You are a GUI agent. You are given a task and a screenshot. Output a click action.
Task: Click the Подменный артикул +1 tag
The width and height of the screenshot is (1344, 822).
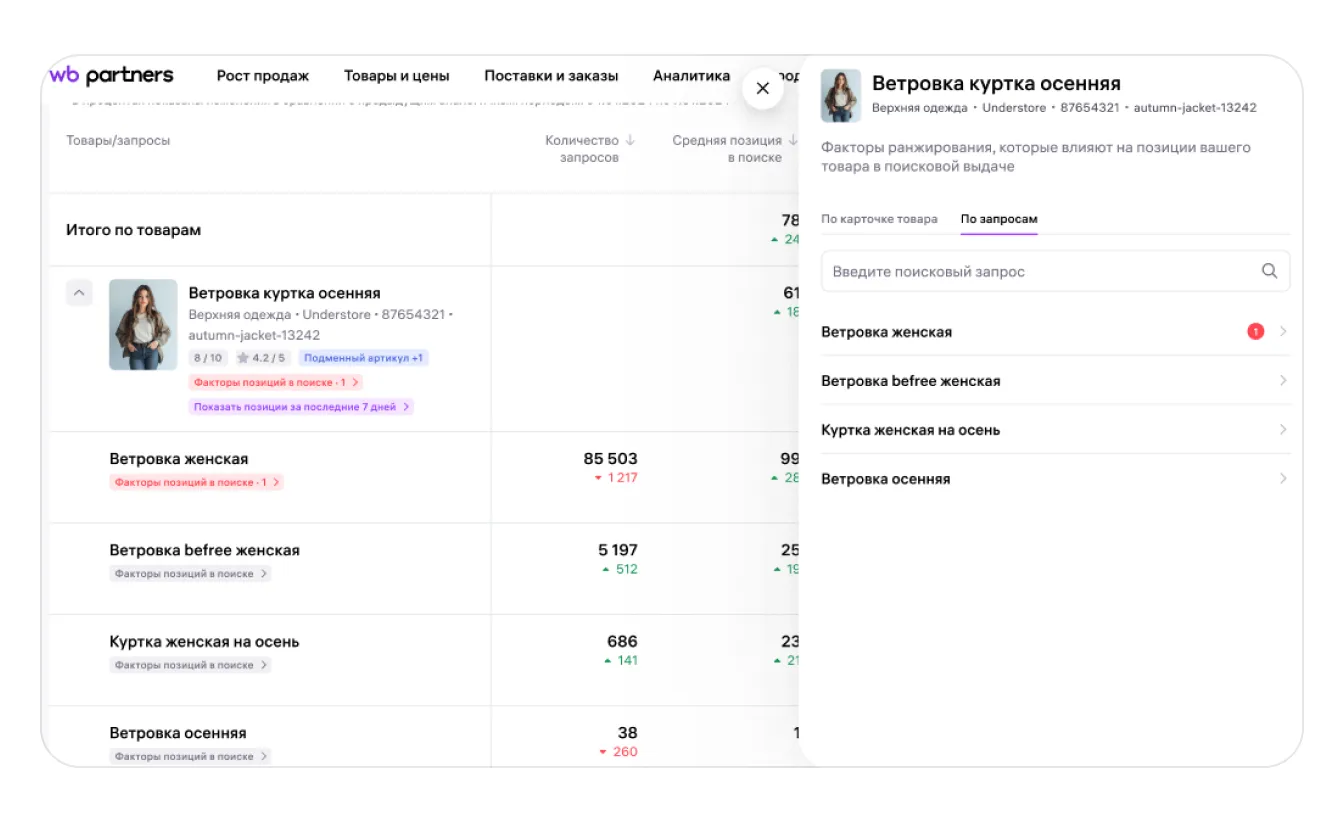[363, 358]
